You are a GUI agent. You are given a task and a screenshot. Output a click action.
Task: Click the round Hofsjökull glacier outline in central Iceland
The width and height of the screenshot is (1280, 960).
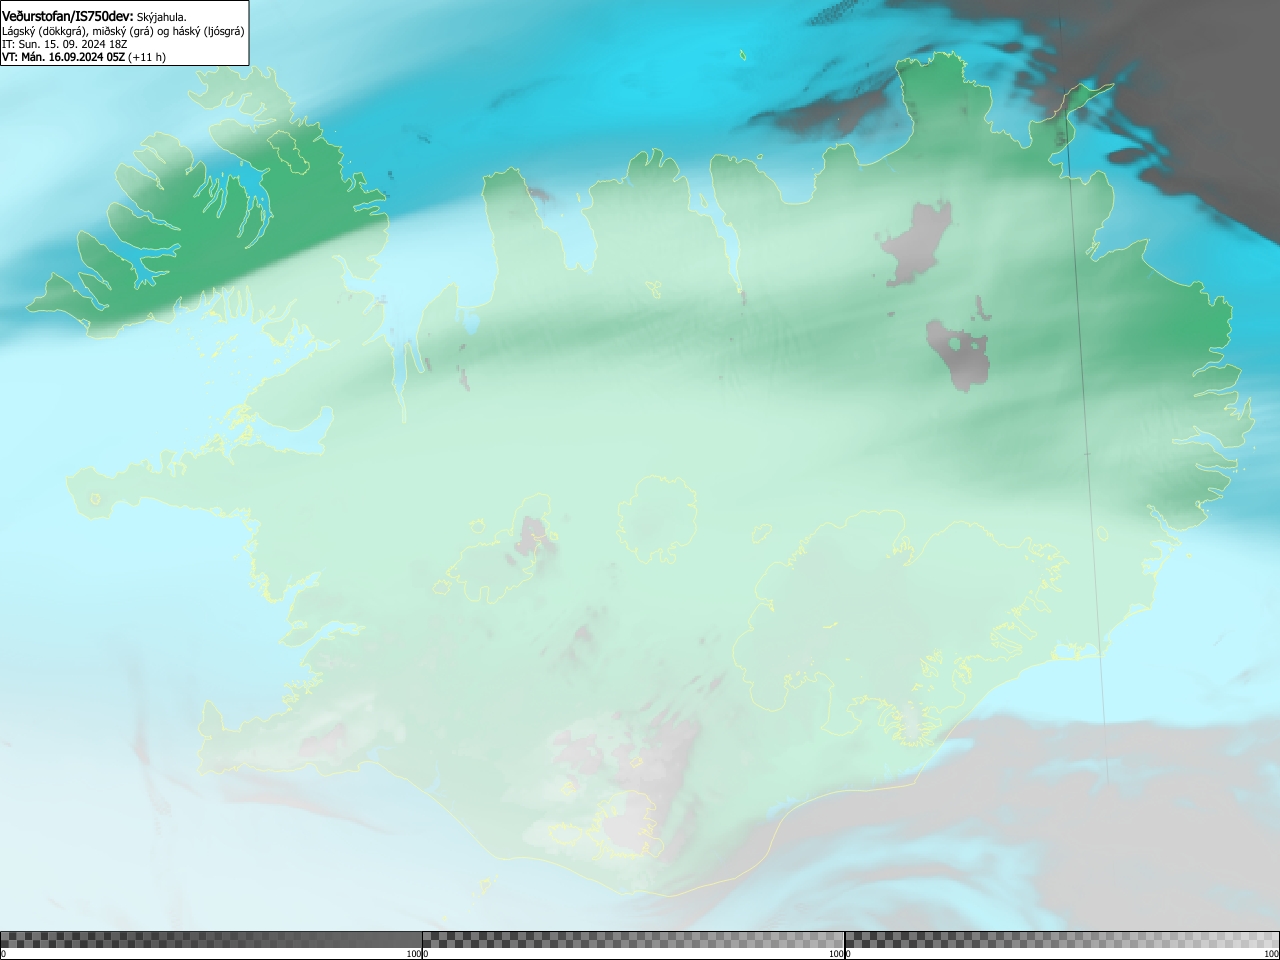click(657, 519)
